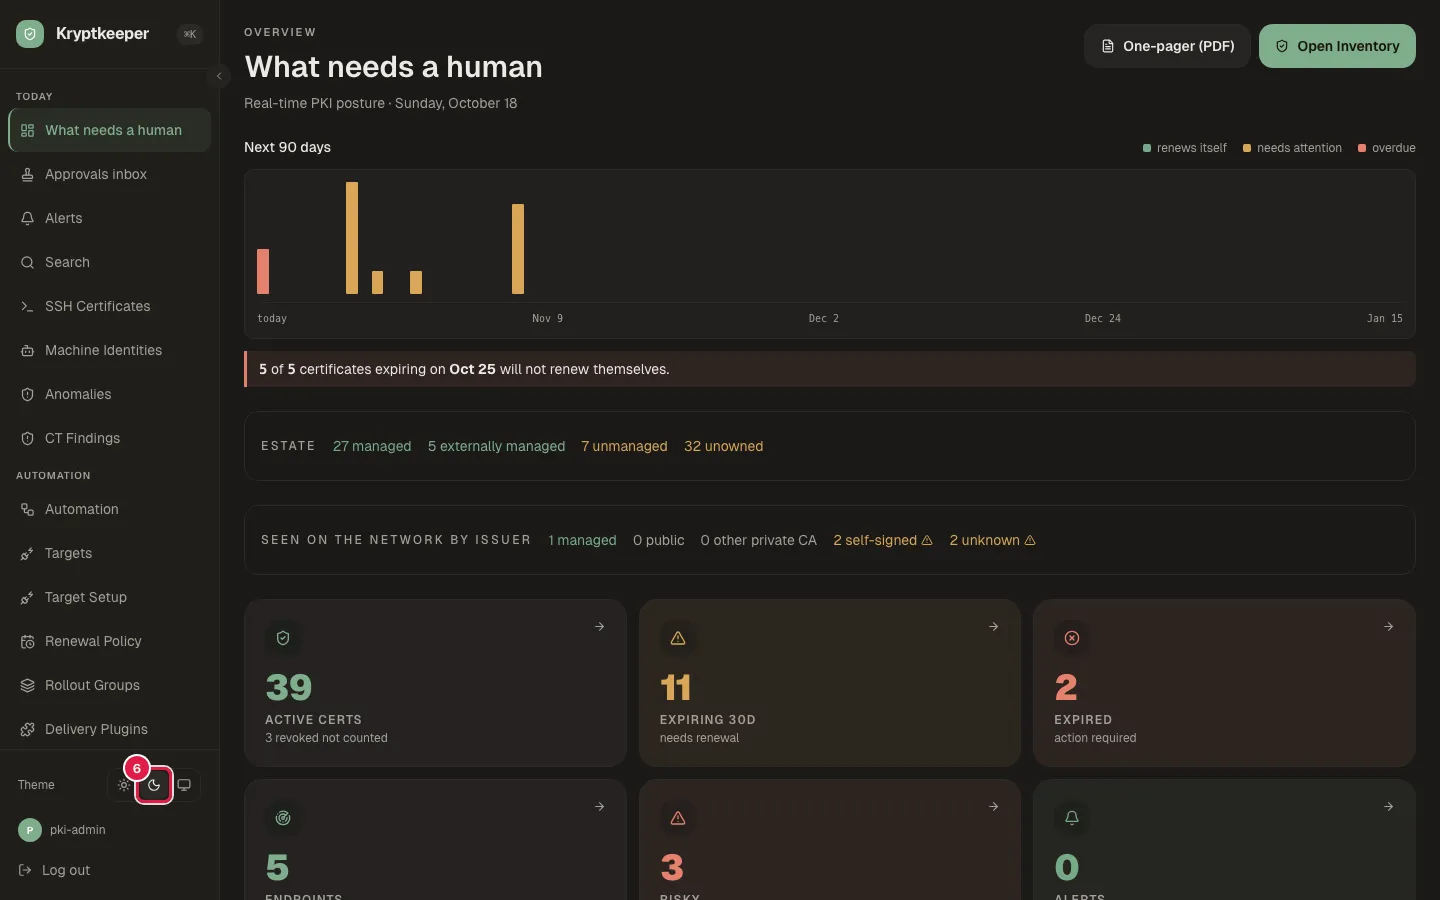Click 2 self-signed issuer link
The image size is (1440, 900).
(883, 540)
